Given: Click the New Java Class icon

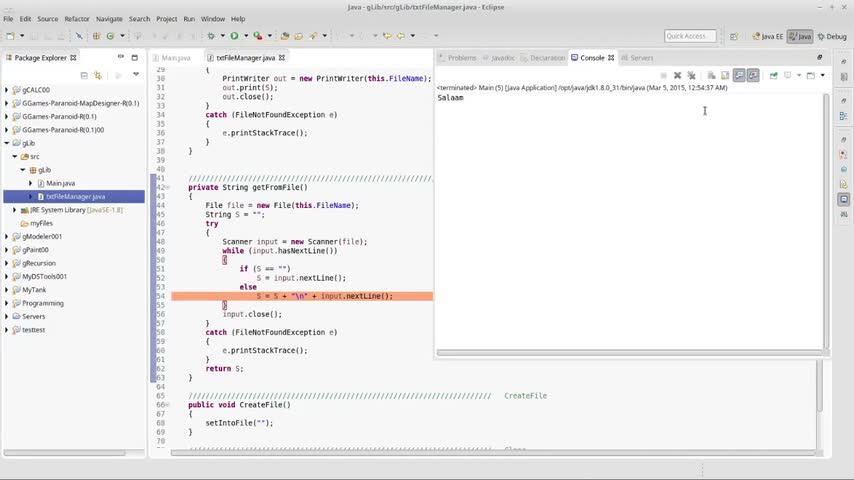Looking at the screenshot, I should tap(111, 36).
